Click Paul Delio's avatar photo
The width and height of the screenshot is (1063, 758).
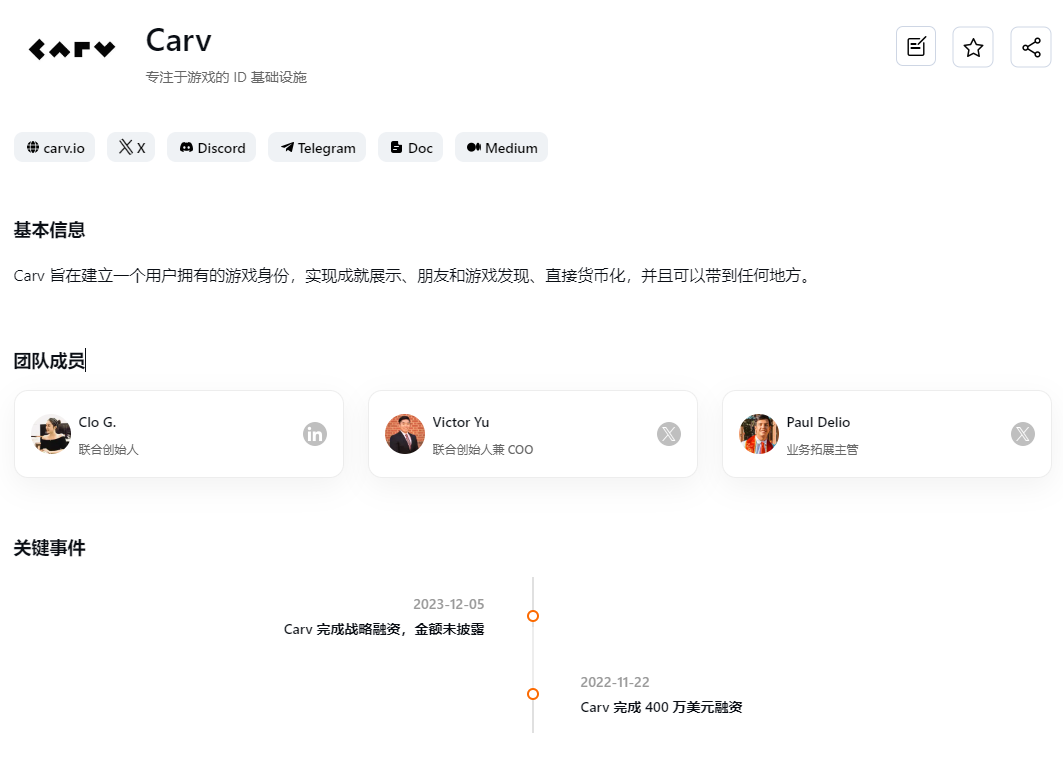tap(759, 434)
